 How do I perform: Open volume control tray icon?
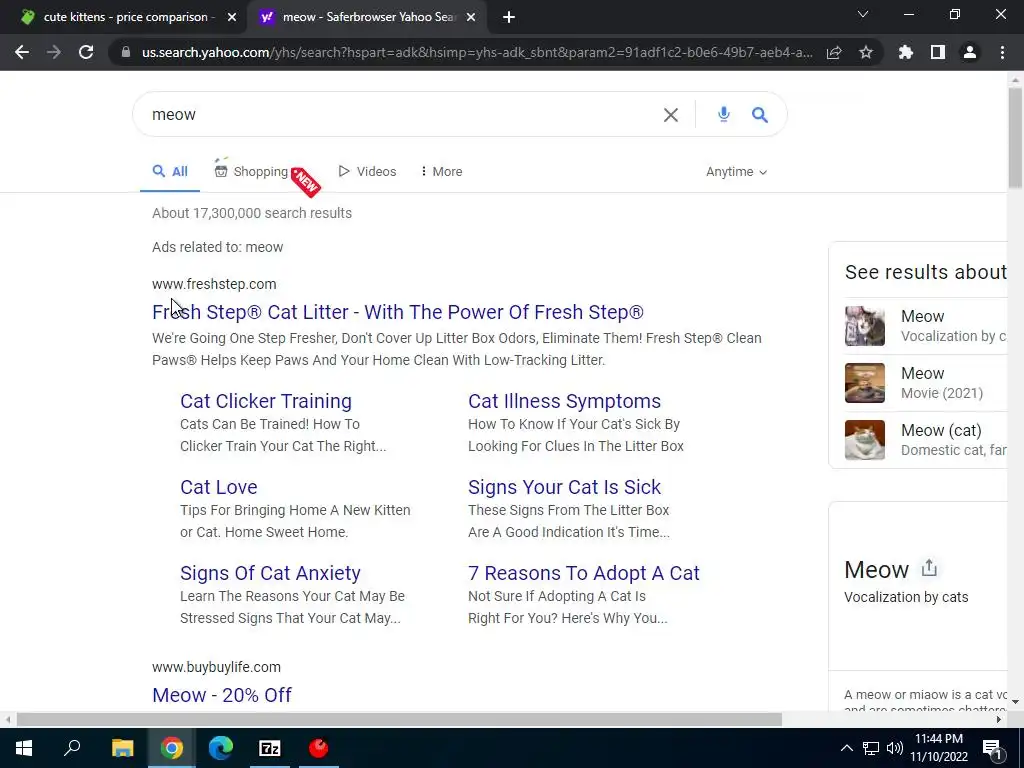tap(895, 748)
